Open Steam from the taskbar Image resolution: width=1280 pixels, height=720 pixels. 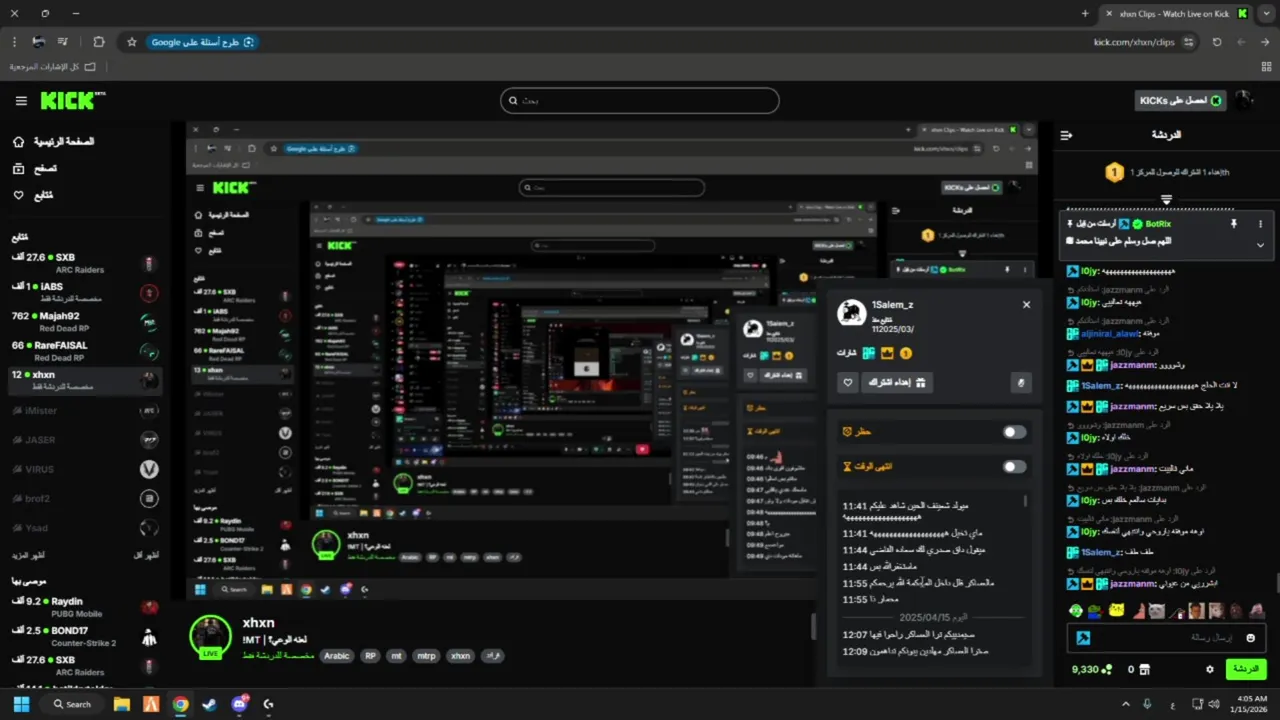click(x=209, y=704)
